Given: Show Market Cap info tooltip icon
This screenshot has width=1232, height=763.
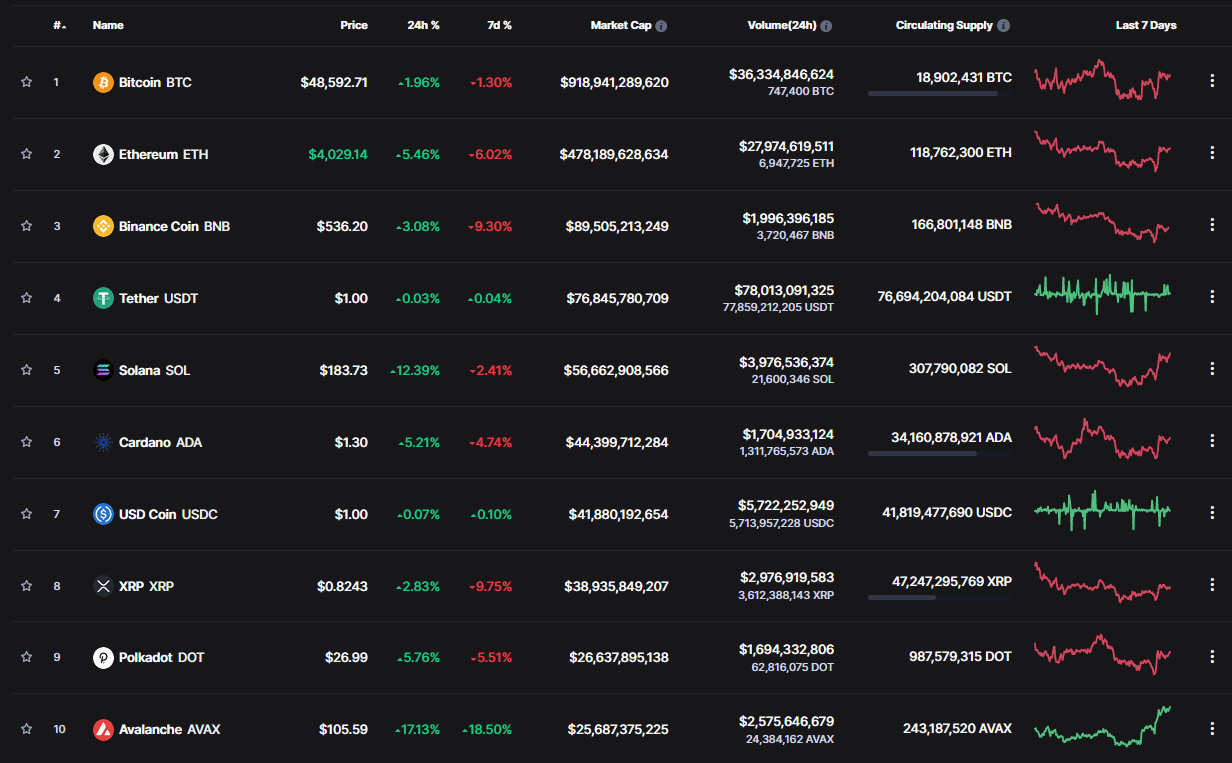Looking at the screenshot, I should 661,26.
